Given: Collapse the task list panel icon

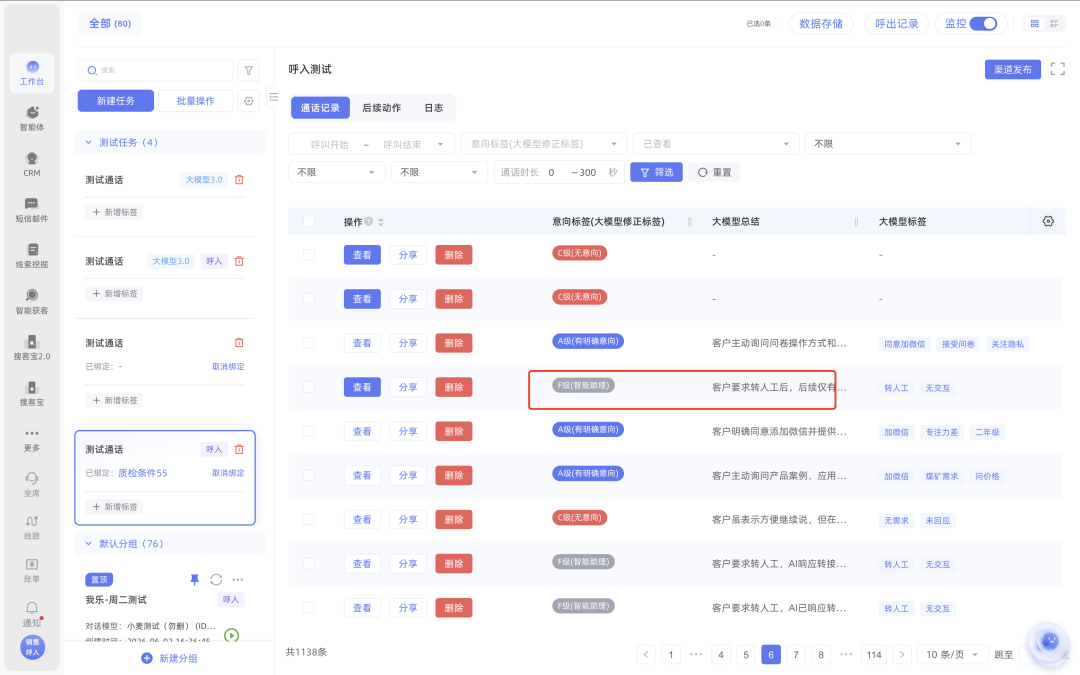Looking at the screenshot, I should coord(273,97).
